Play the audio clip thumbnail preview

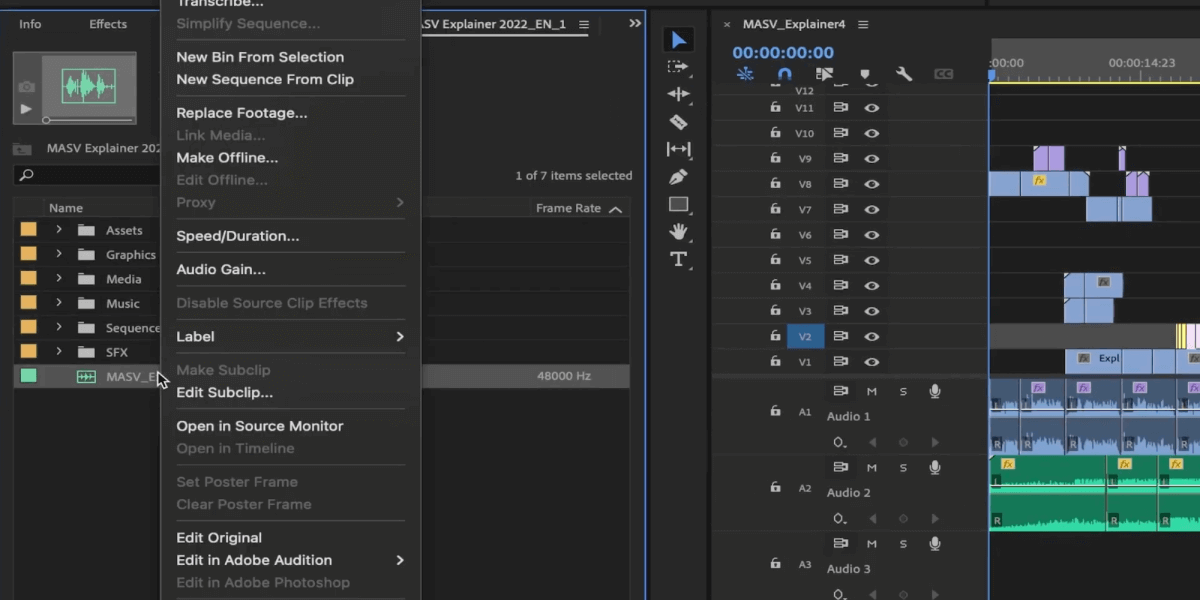pos(26,109)
